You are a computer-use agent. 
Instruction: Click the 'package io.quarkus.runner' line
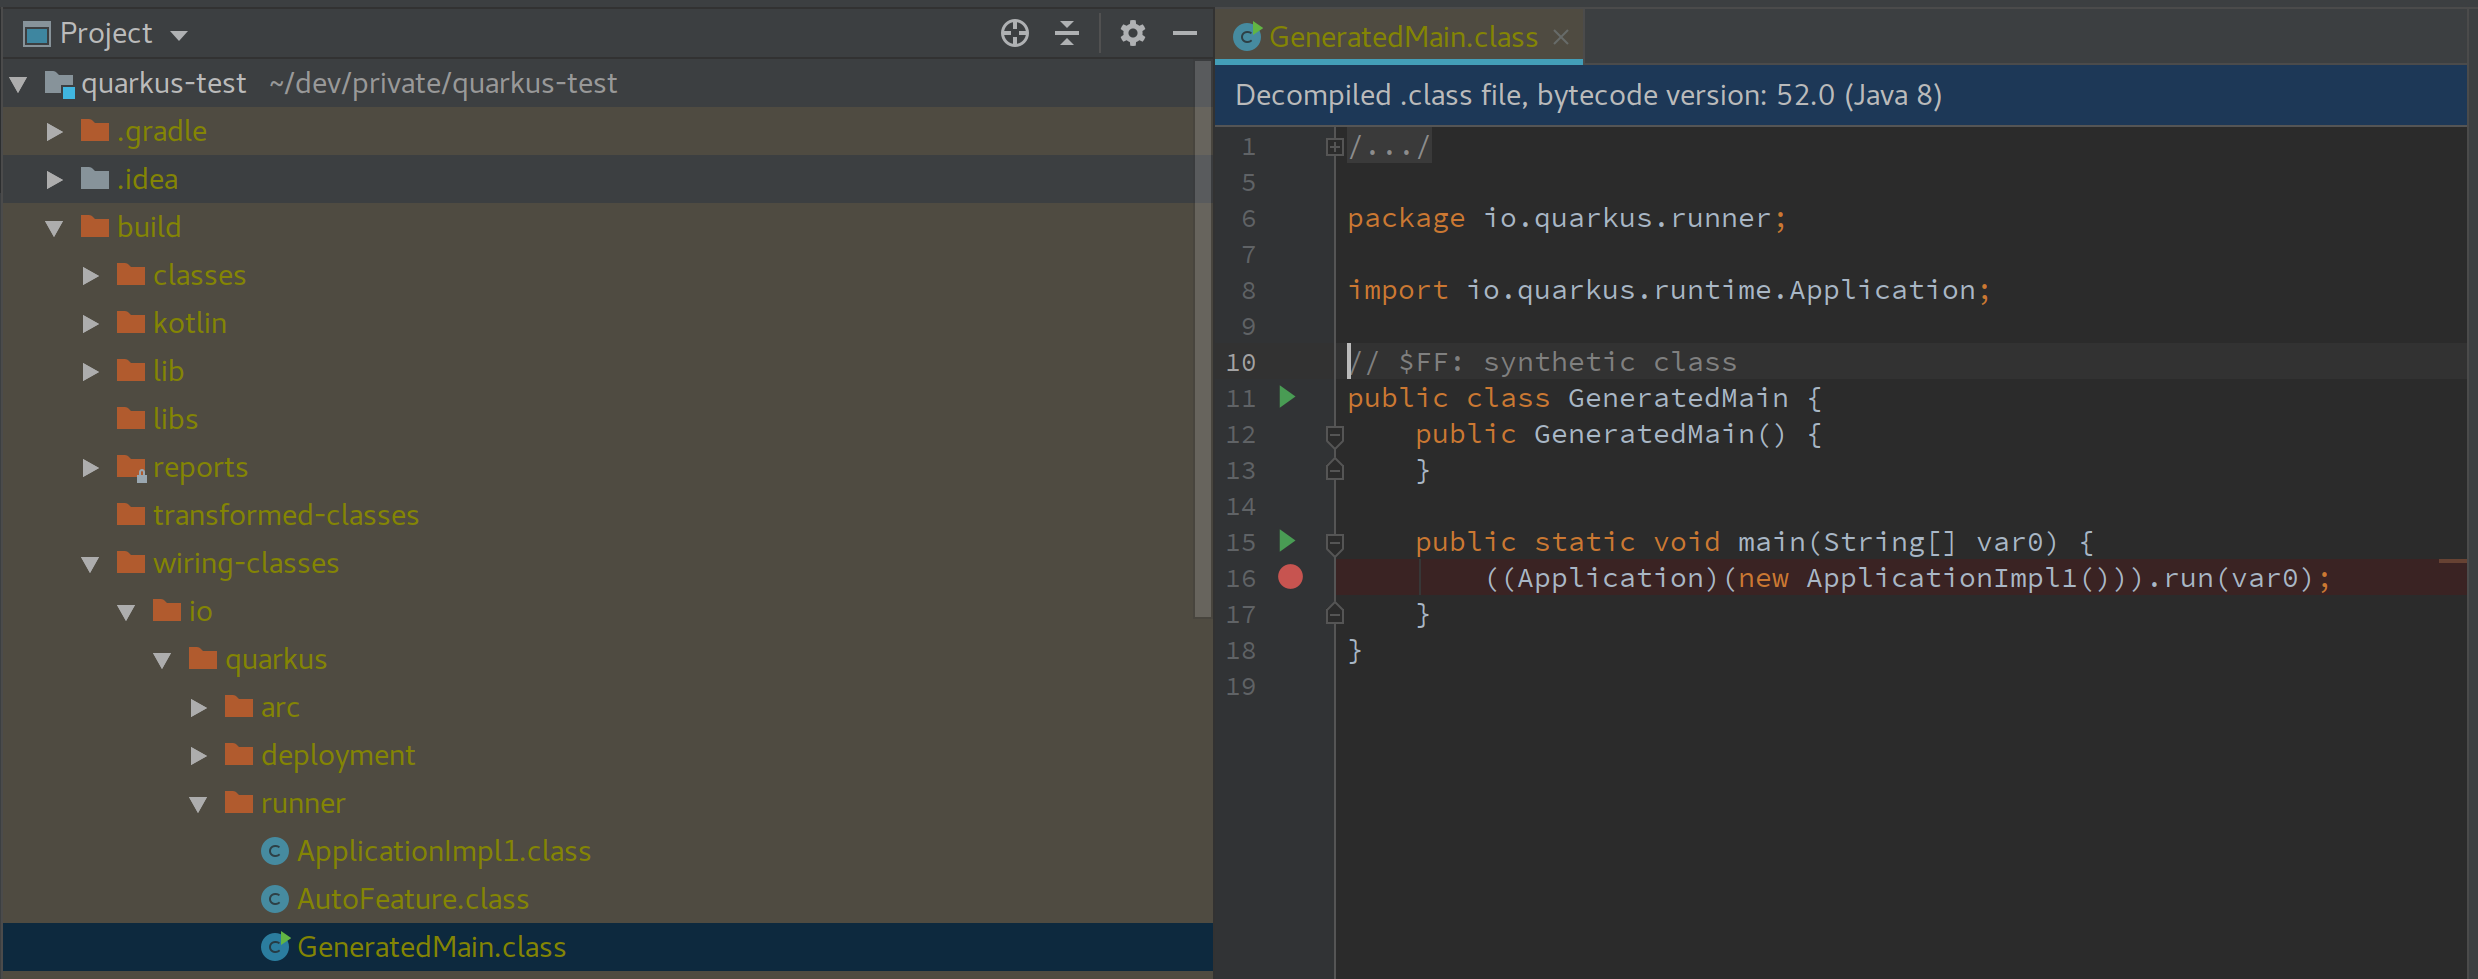point(1566,218)
